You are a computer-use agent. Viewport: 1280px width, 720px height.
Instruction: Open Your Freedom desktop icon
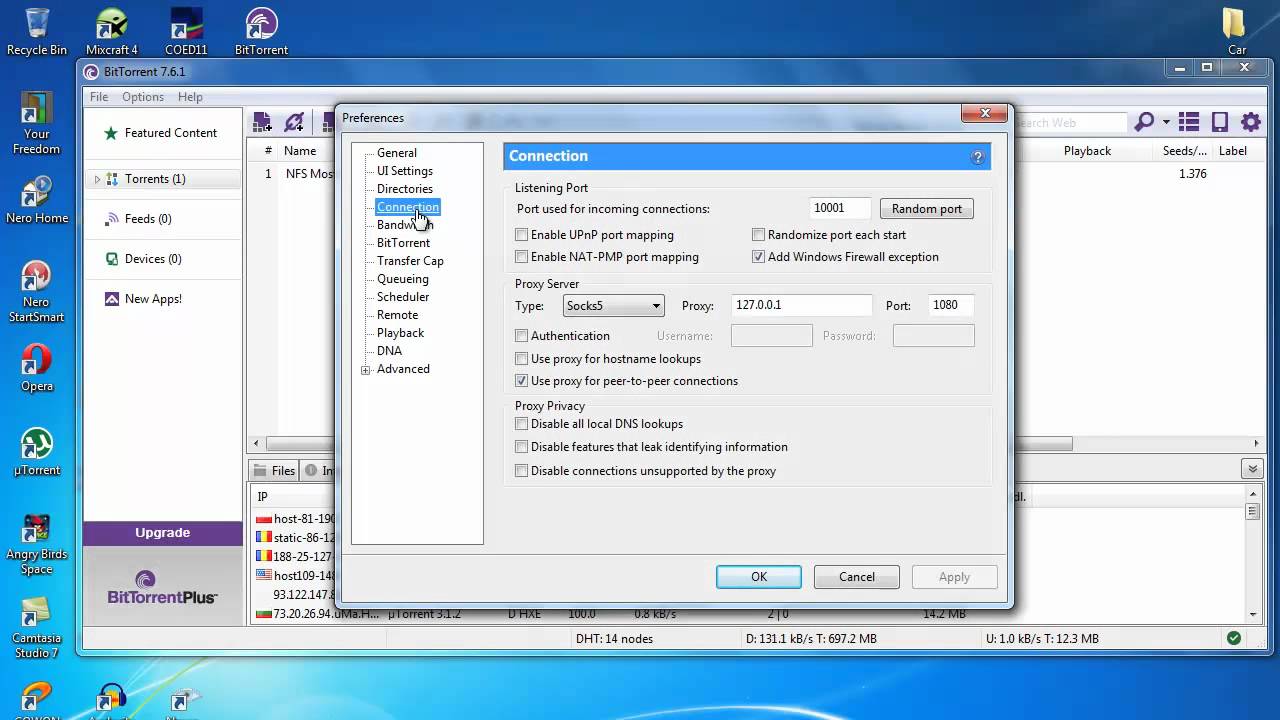37,124
